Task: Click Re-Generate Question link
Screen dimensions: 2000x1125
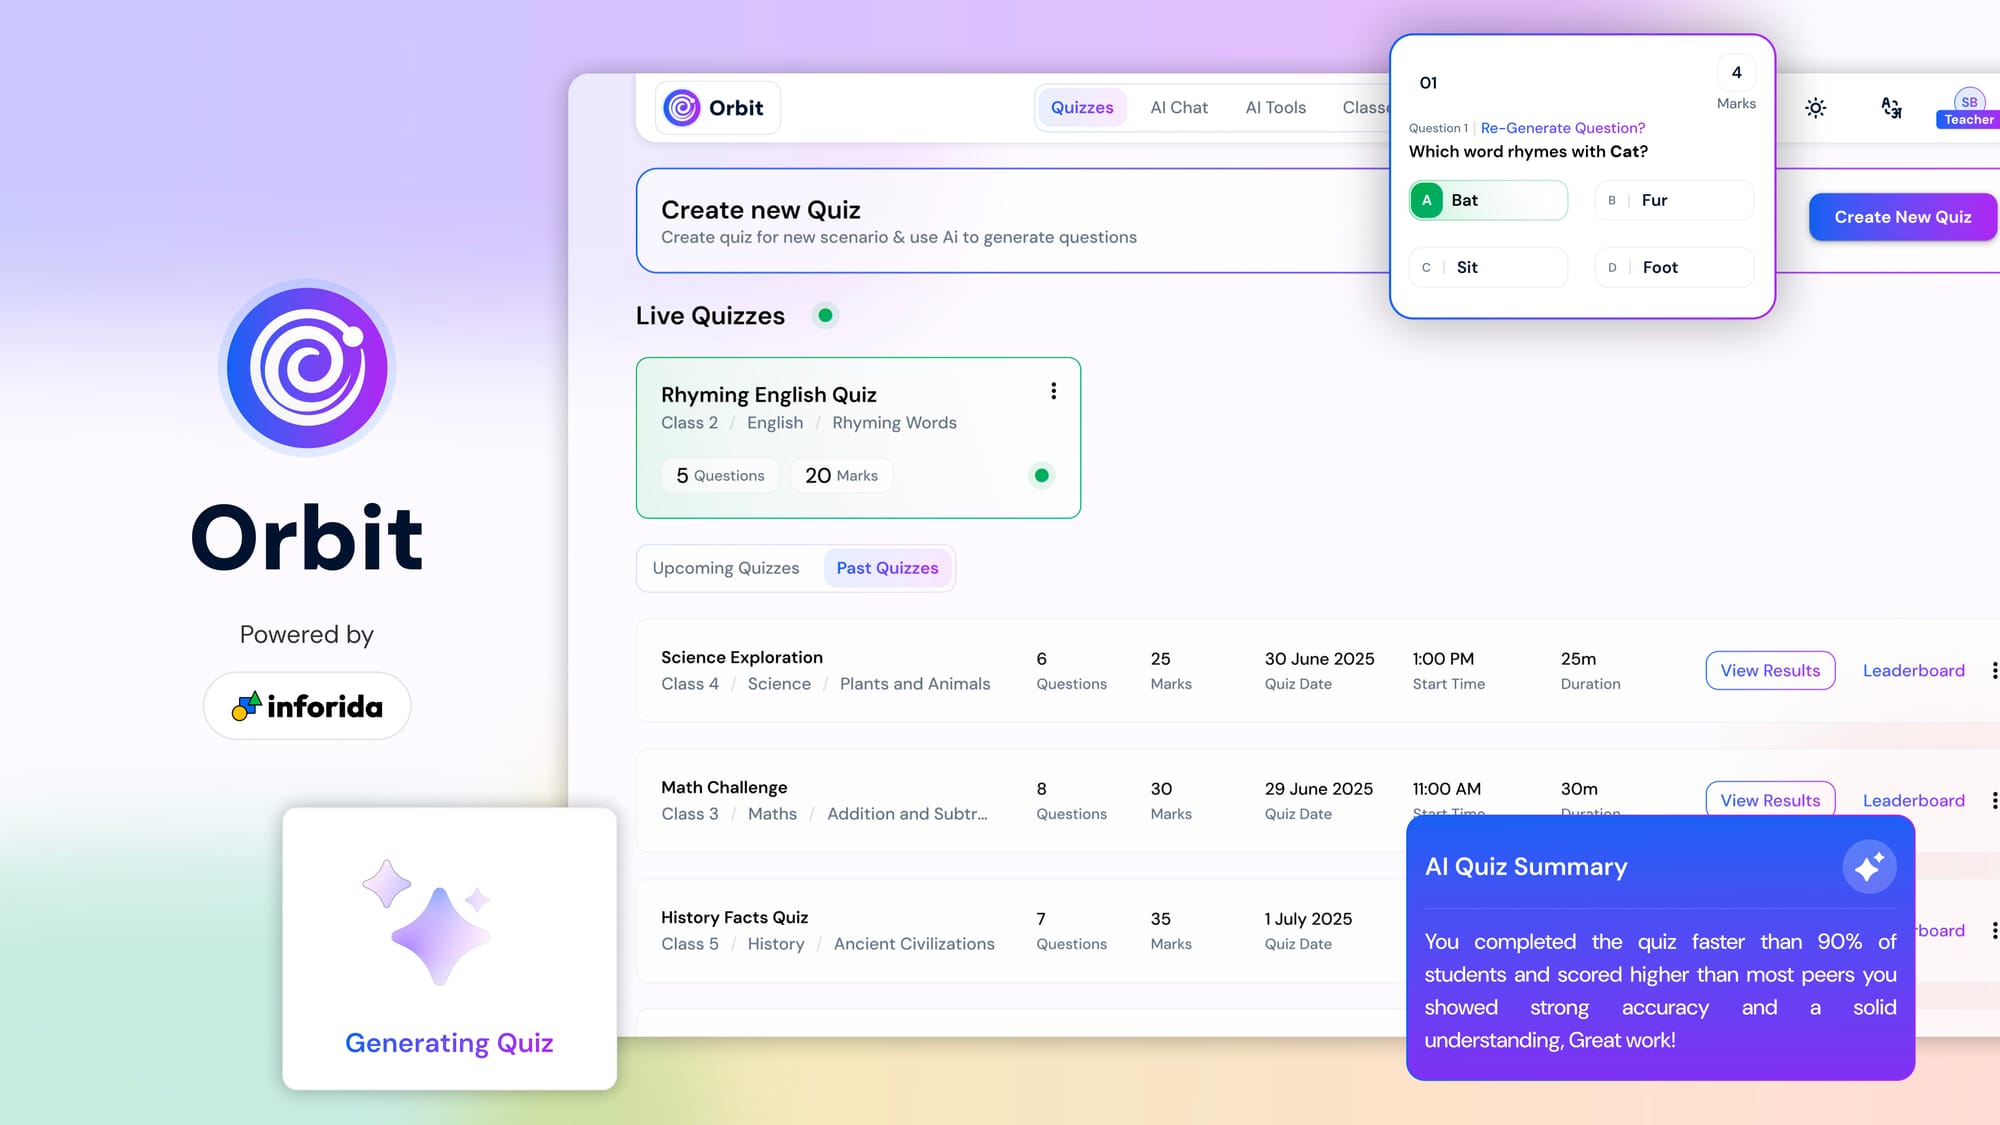Action: point(1562,128)
